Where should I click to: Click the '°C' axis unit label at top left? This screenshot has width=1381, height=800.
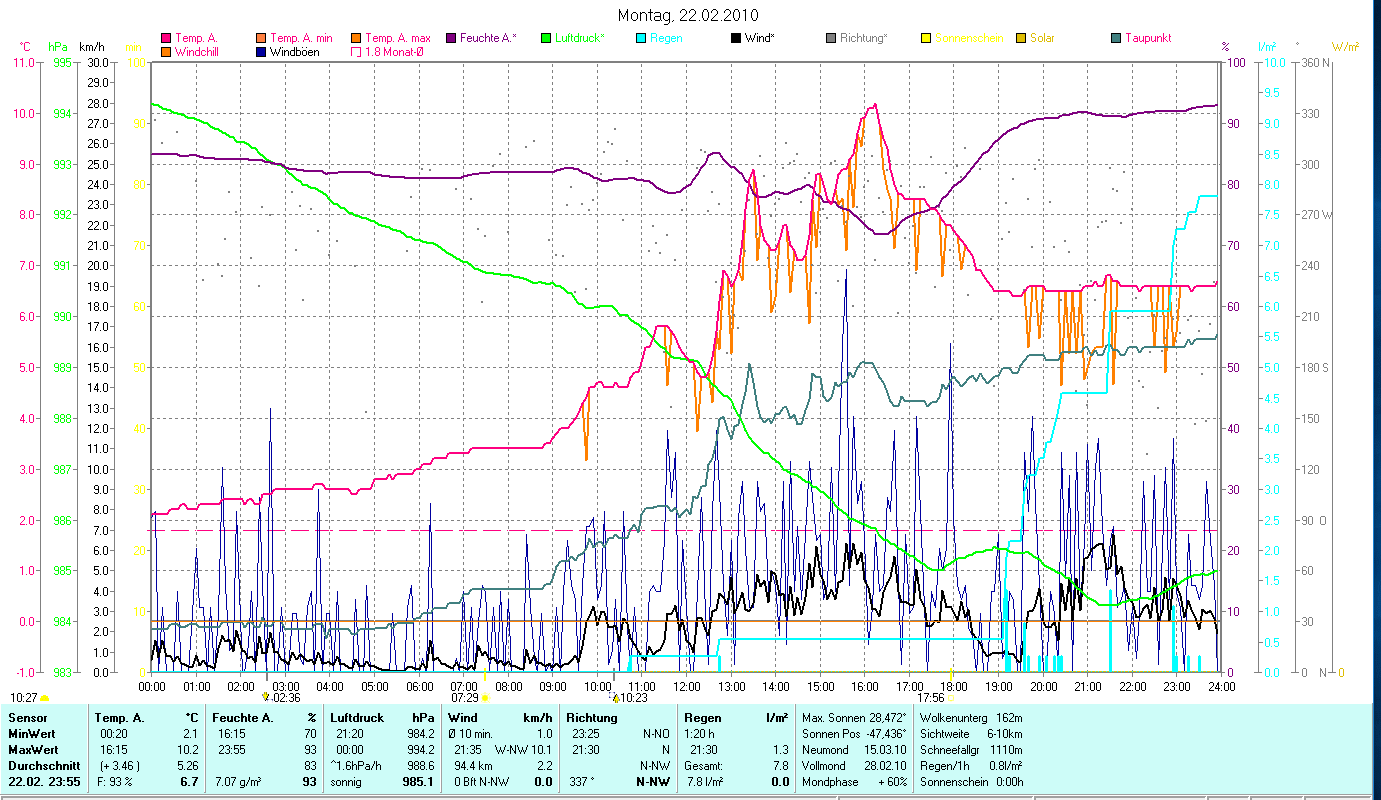pos(26,47)
